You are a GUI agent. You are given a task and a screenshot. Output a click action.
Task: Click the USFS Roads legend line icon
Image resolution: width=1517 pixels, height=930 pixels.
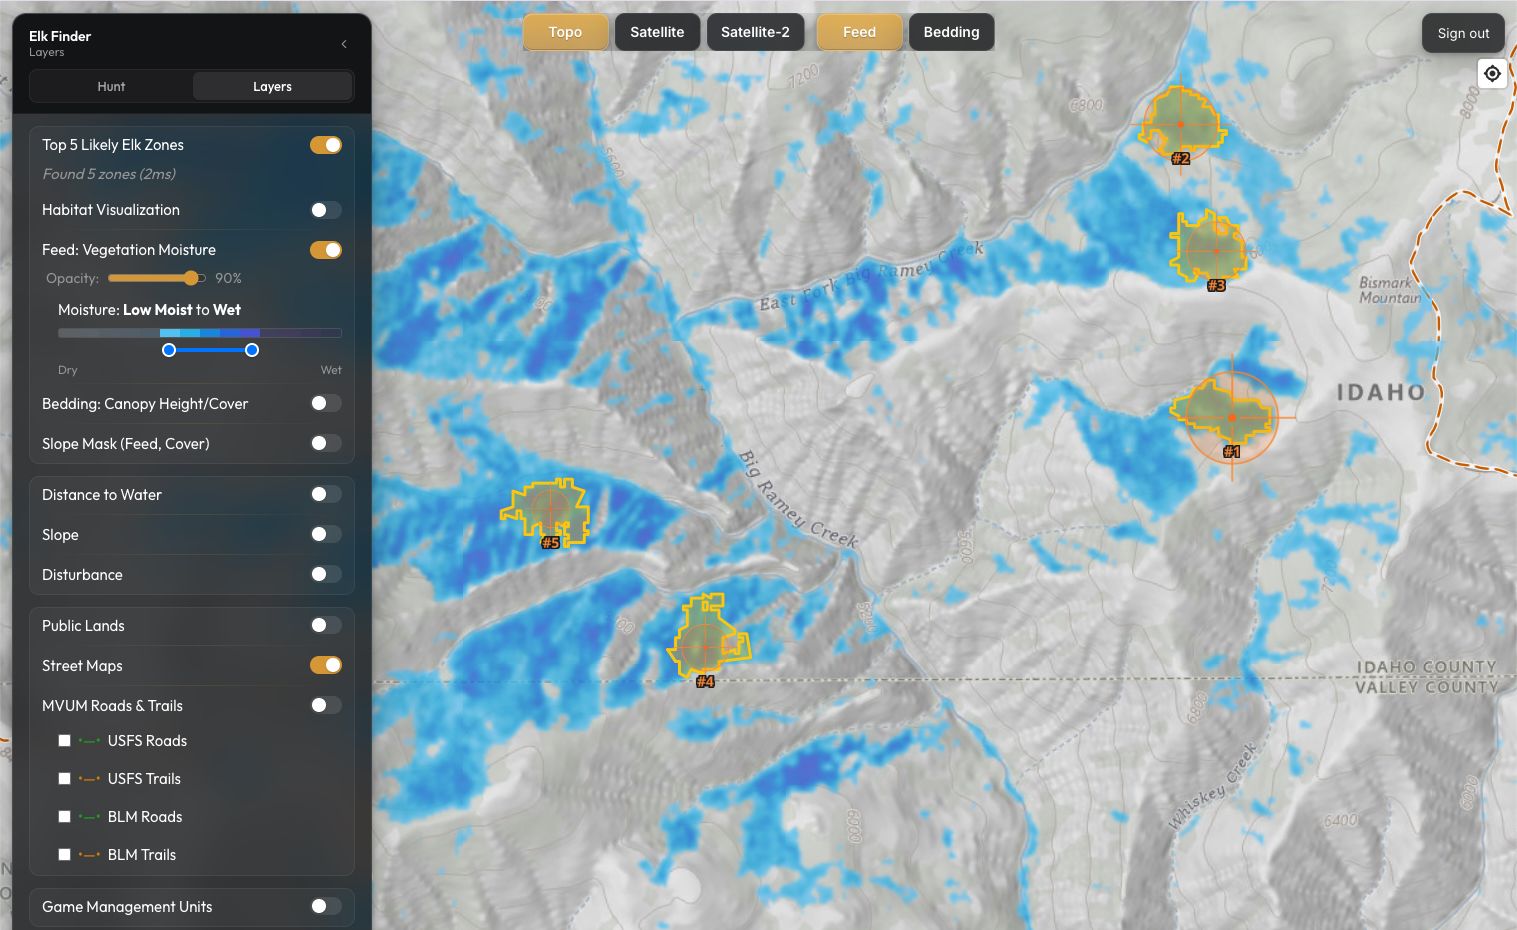[89, 741]
